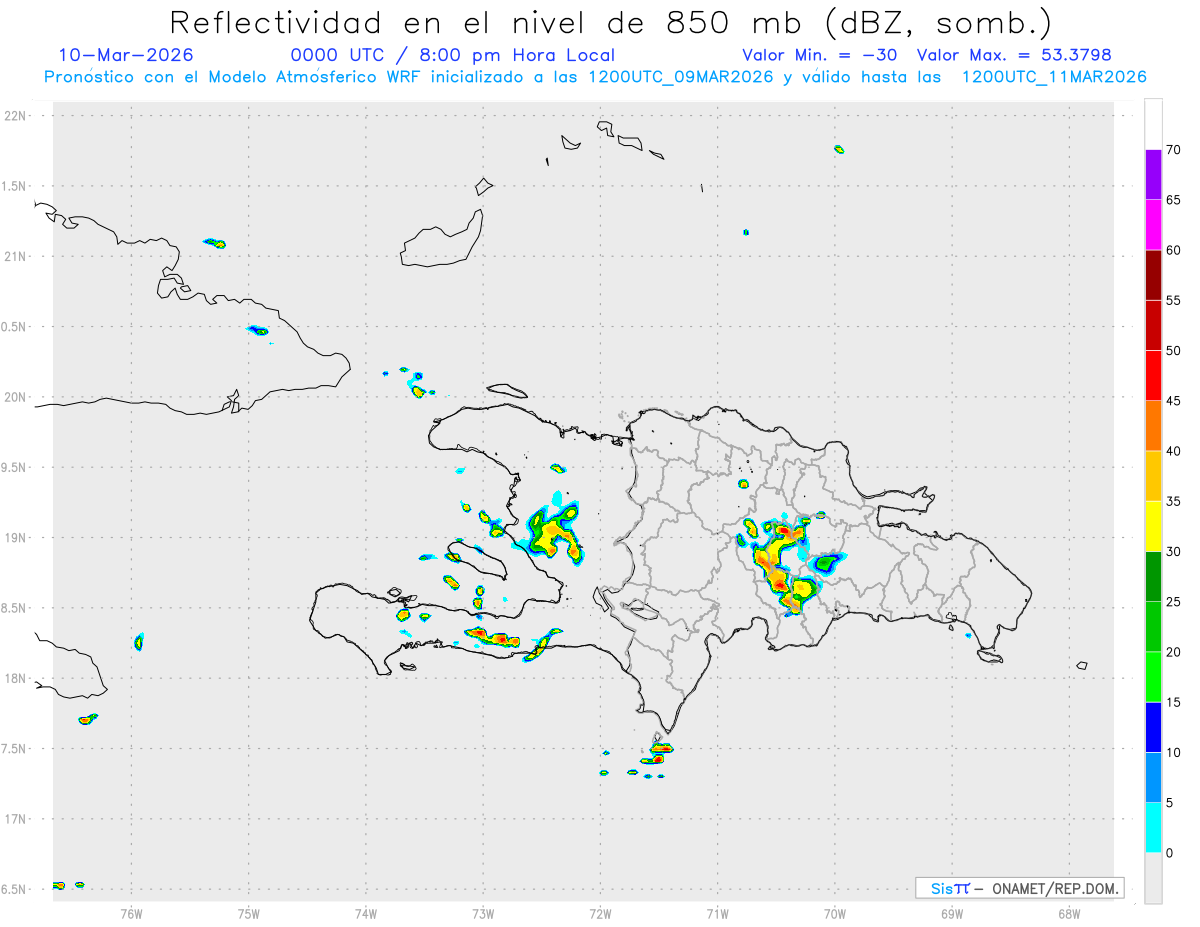Image resolution: width=1200 pixels, height=927 pixels.
Task: Pick the dark green 25–30 dBZ segment
Action: [x=1153, y=577]
